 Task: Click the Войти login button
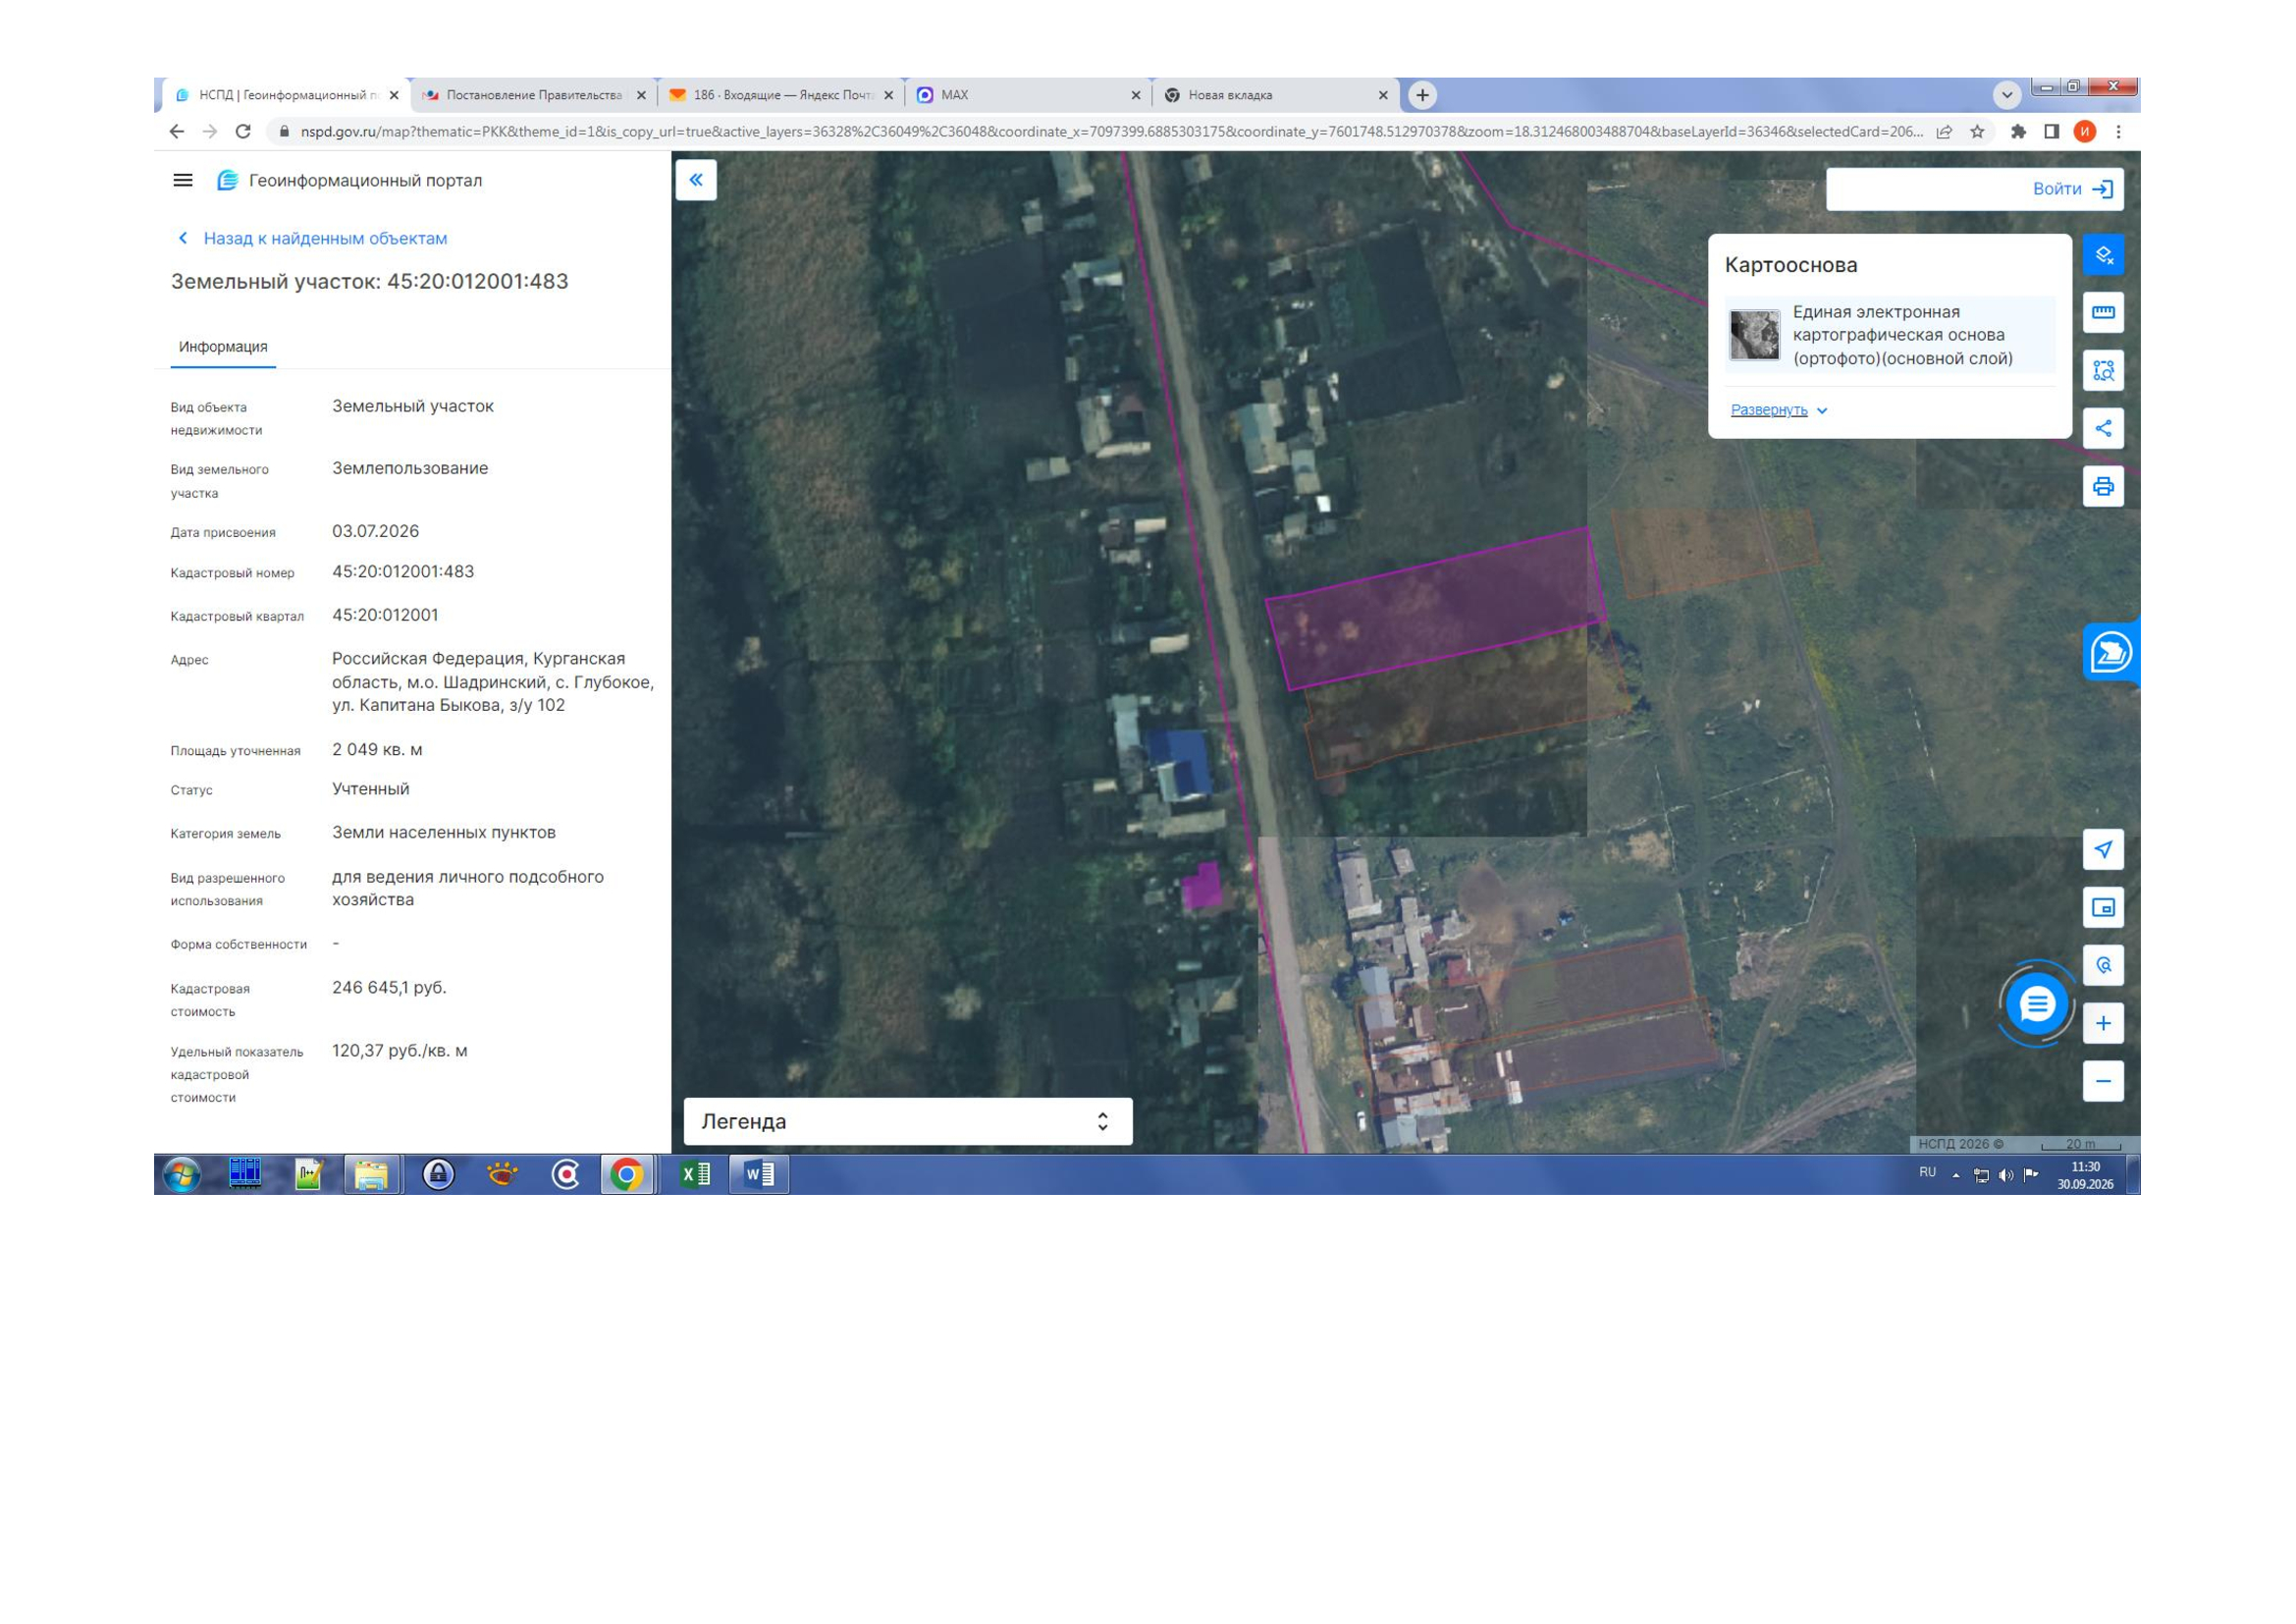[2073, 189]
